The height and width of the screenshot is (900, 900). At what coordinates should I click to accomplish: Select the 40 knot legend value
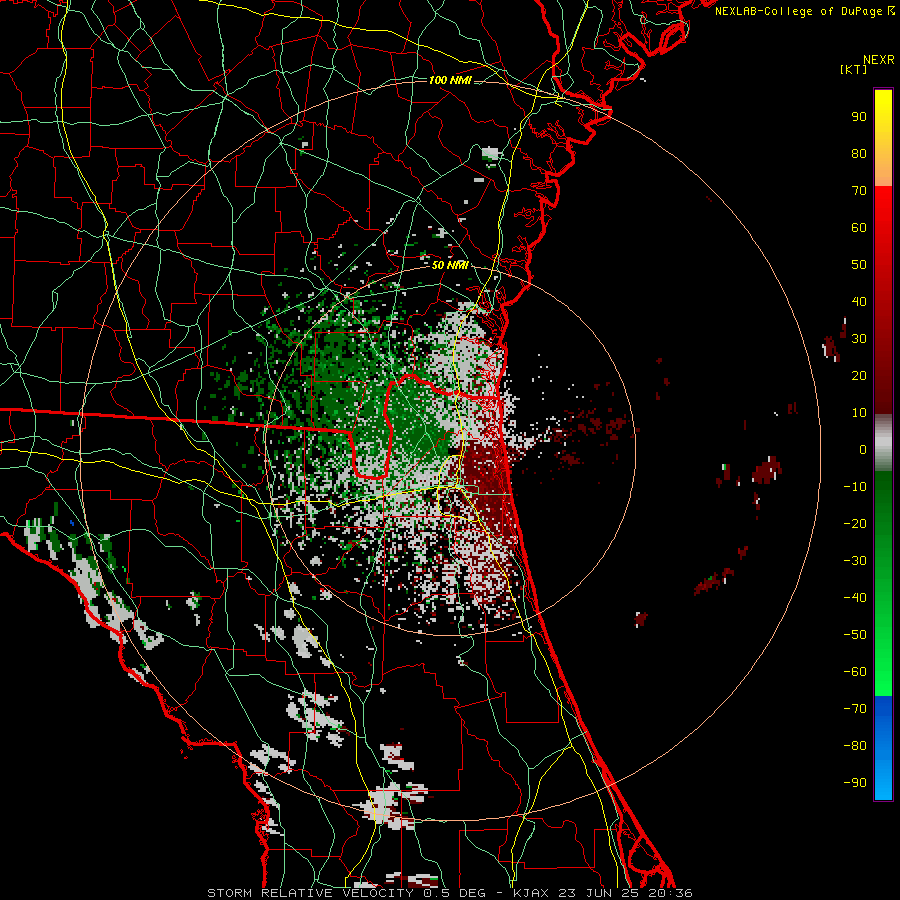click(859, 301)
